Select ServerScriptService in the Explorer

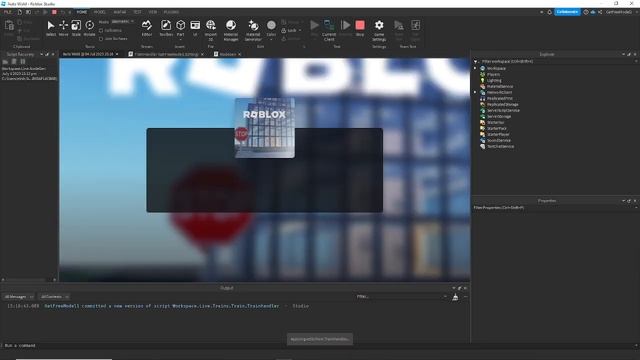point(503,111)
